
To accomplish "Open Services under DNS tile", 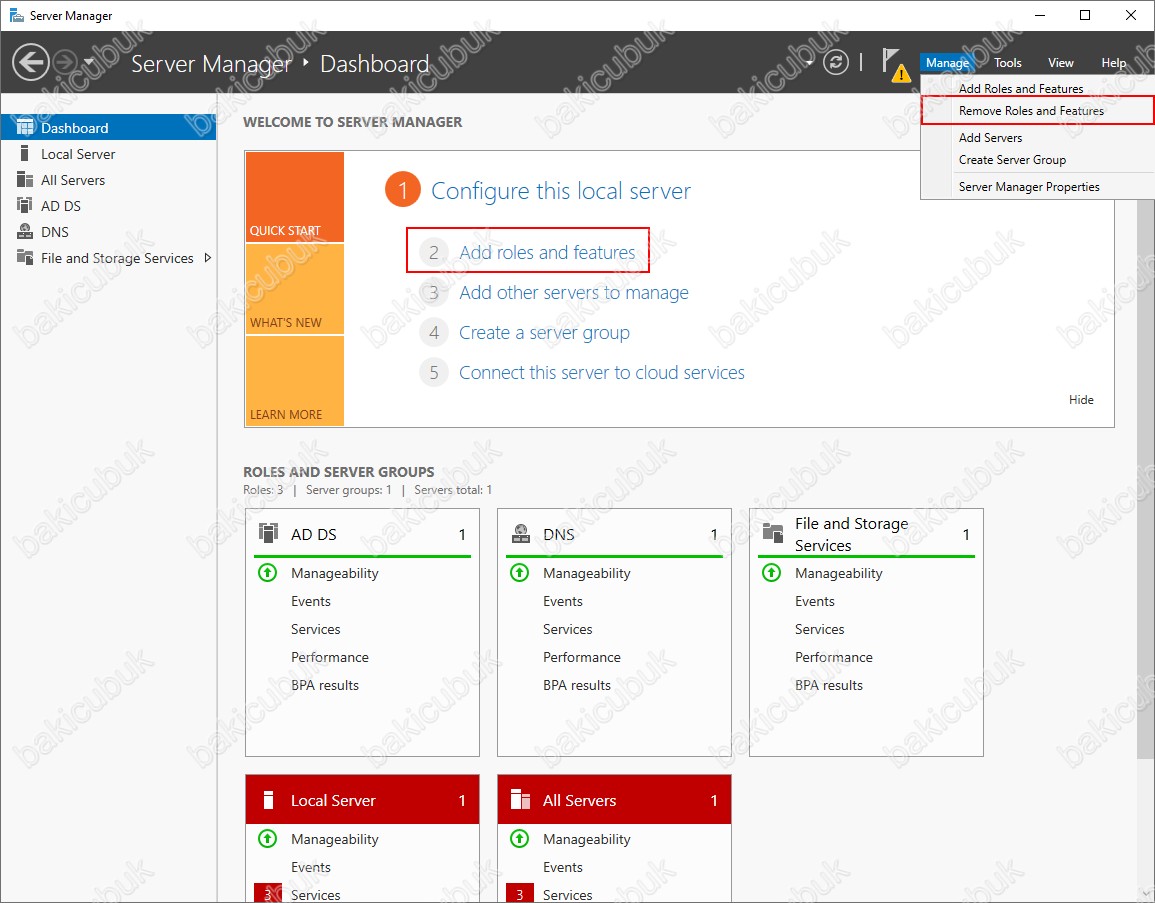I will click(567, 629).
